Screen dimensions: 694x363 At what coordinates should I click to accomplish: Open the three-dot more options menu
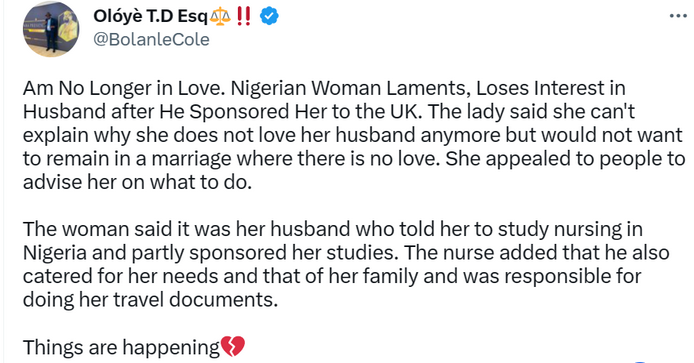[678, 16]
